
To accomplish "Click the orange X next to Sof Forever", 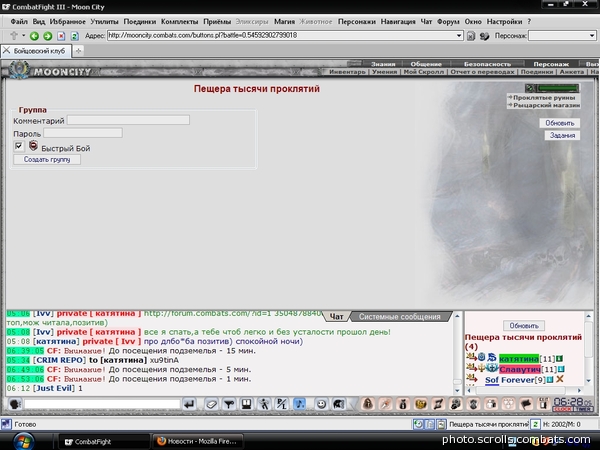I will tap(560, 379).
